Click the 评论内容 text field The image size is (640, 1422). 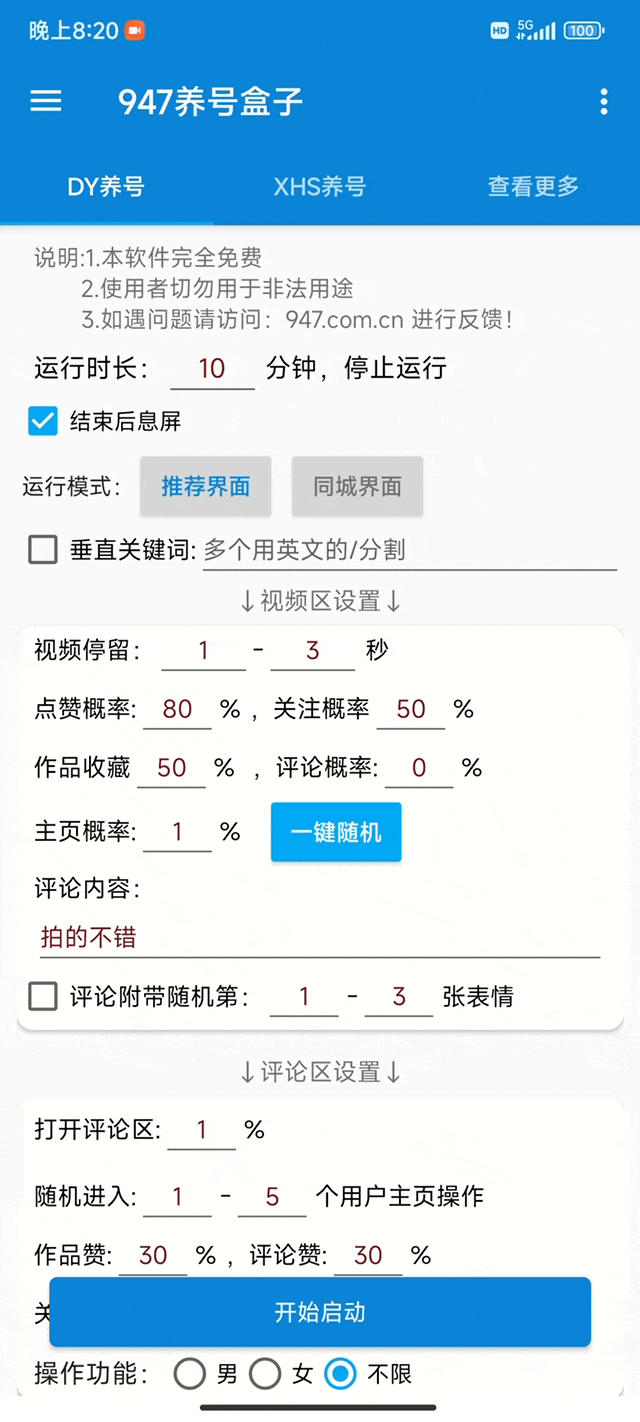click(320, 938)
